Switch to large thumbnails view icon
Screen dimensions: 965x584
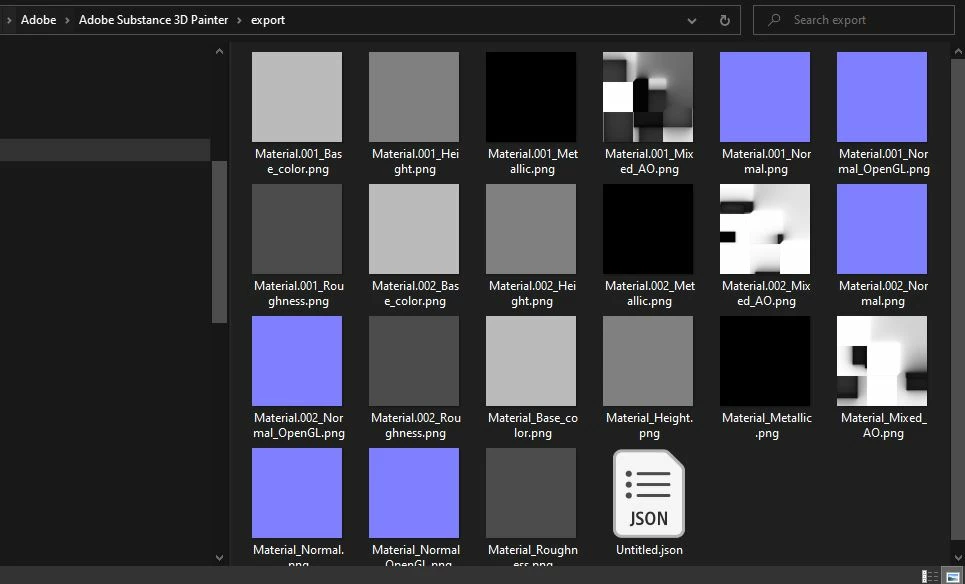953,576
